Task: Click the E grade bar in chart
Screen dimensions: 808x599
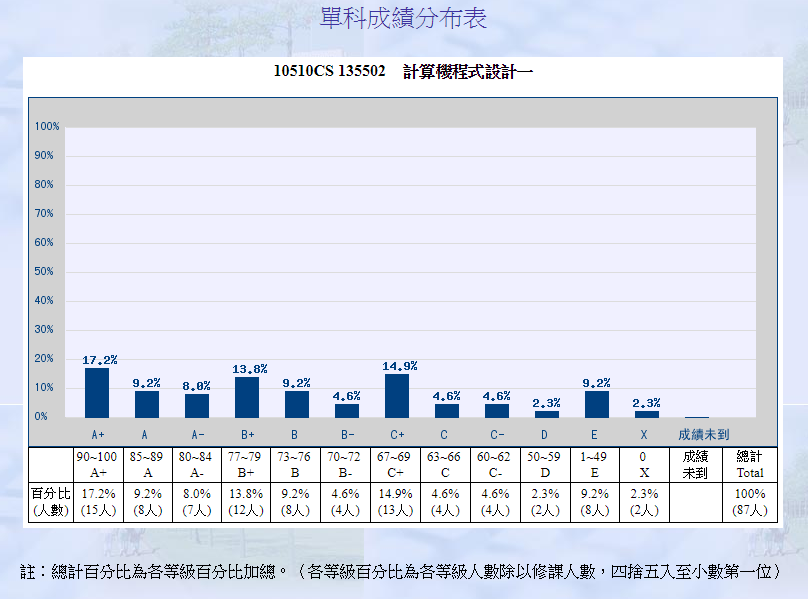Action: pos(597,403)
